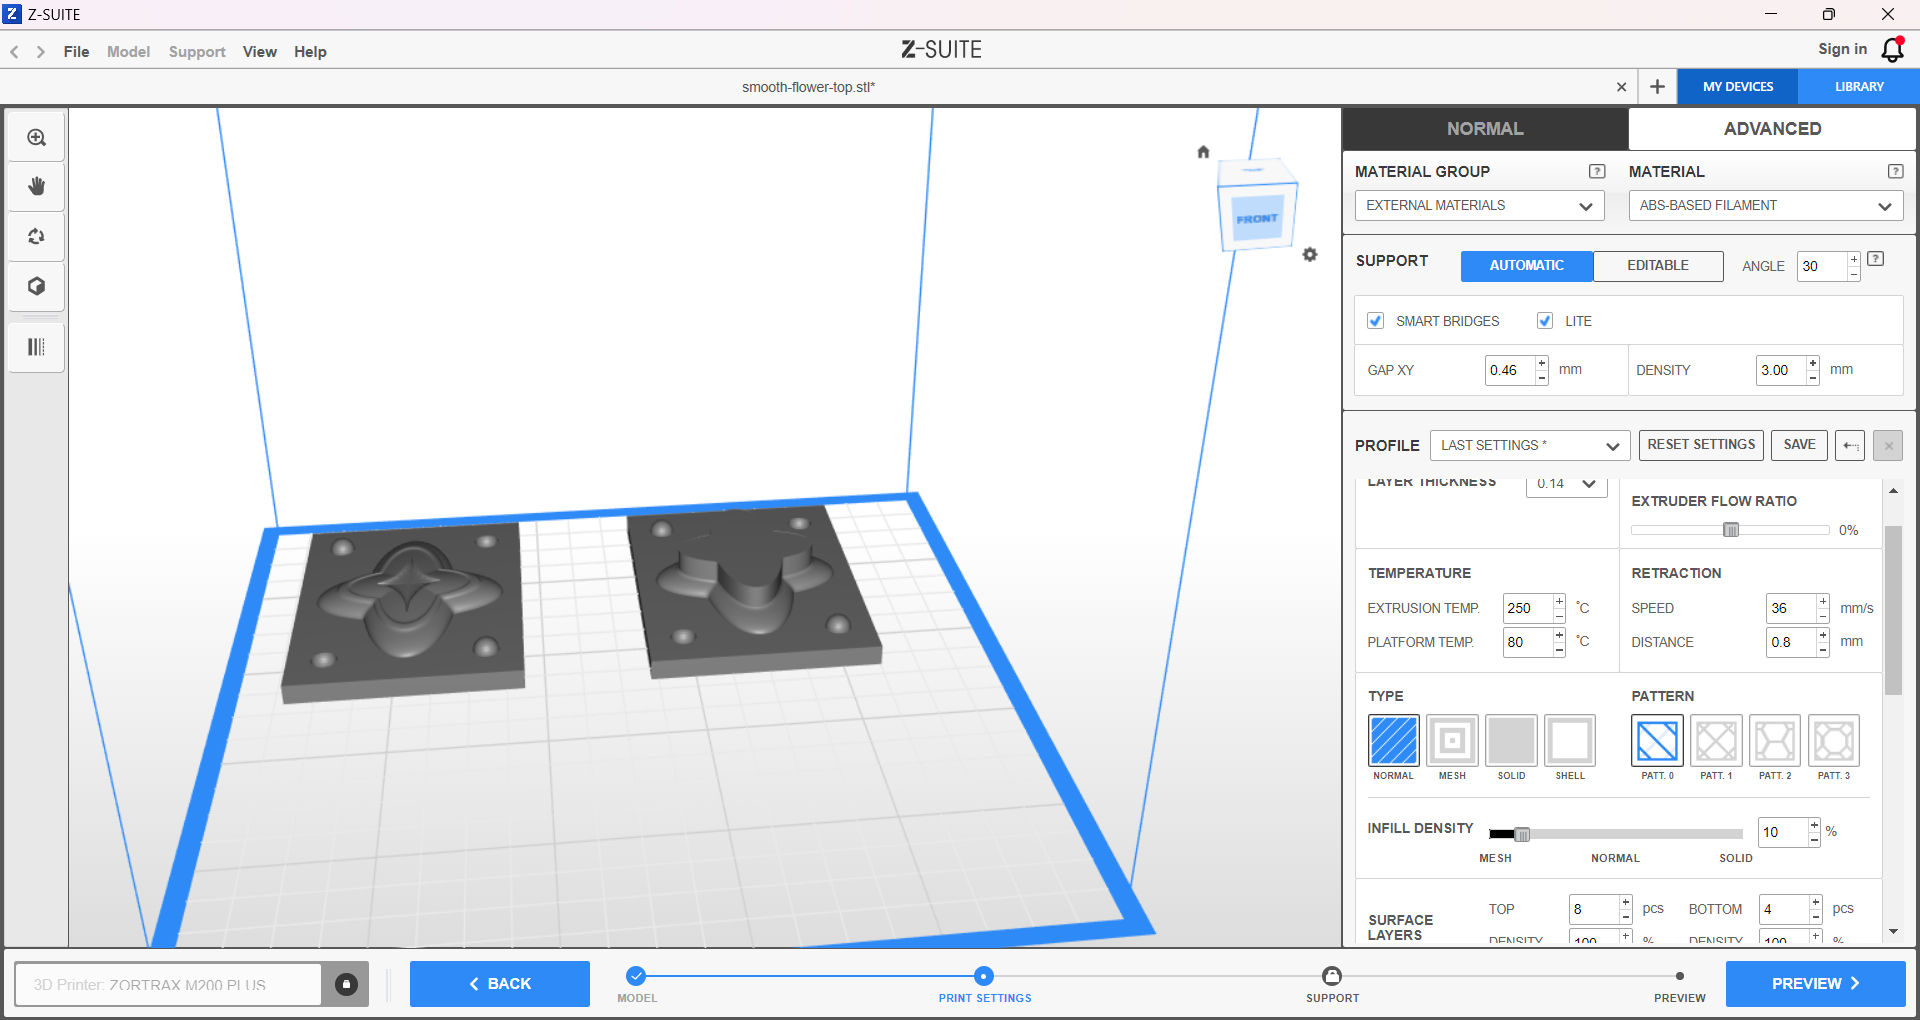Open notifications bell icon

(x=1893, y=50)
